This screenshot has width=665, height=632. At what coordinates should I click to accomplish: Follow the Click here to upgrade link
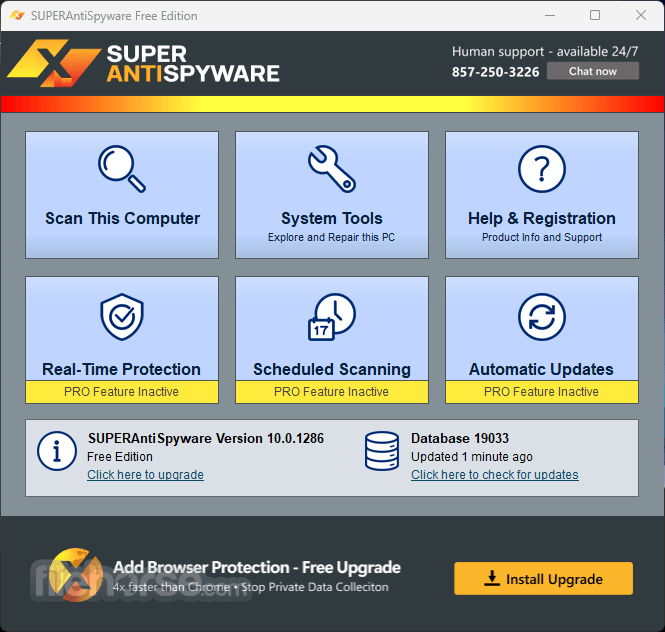point(145,475)
